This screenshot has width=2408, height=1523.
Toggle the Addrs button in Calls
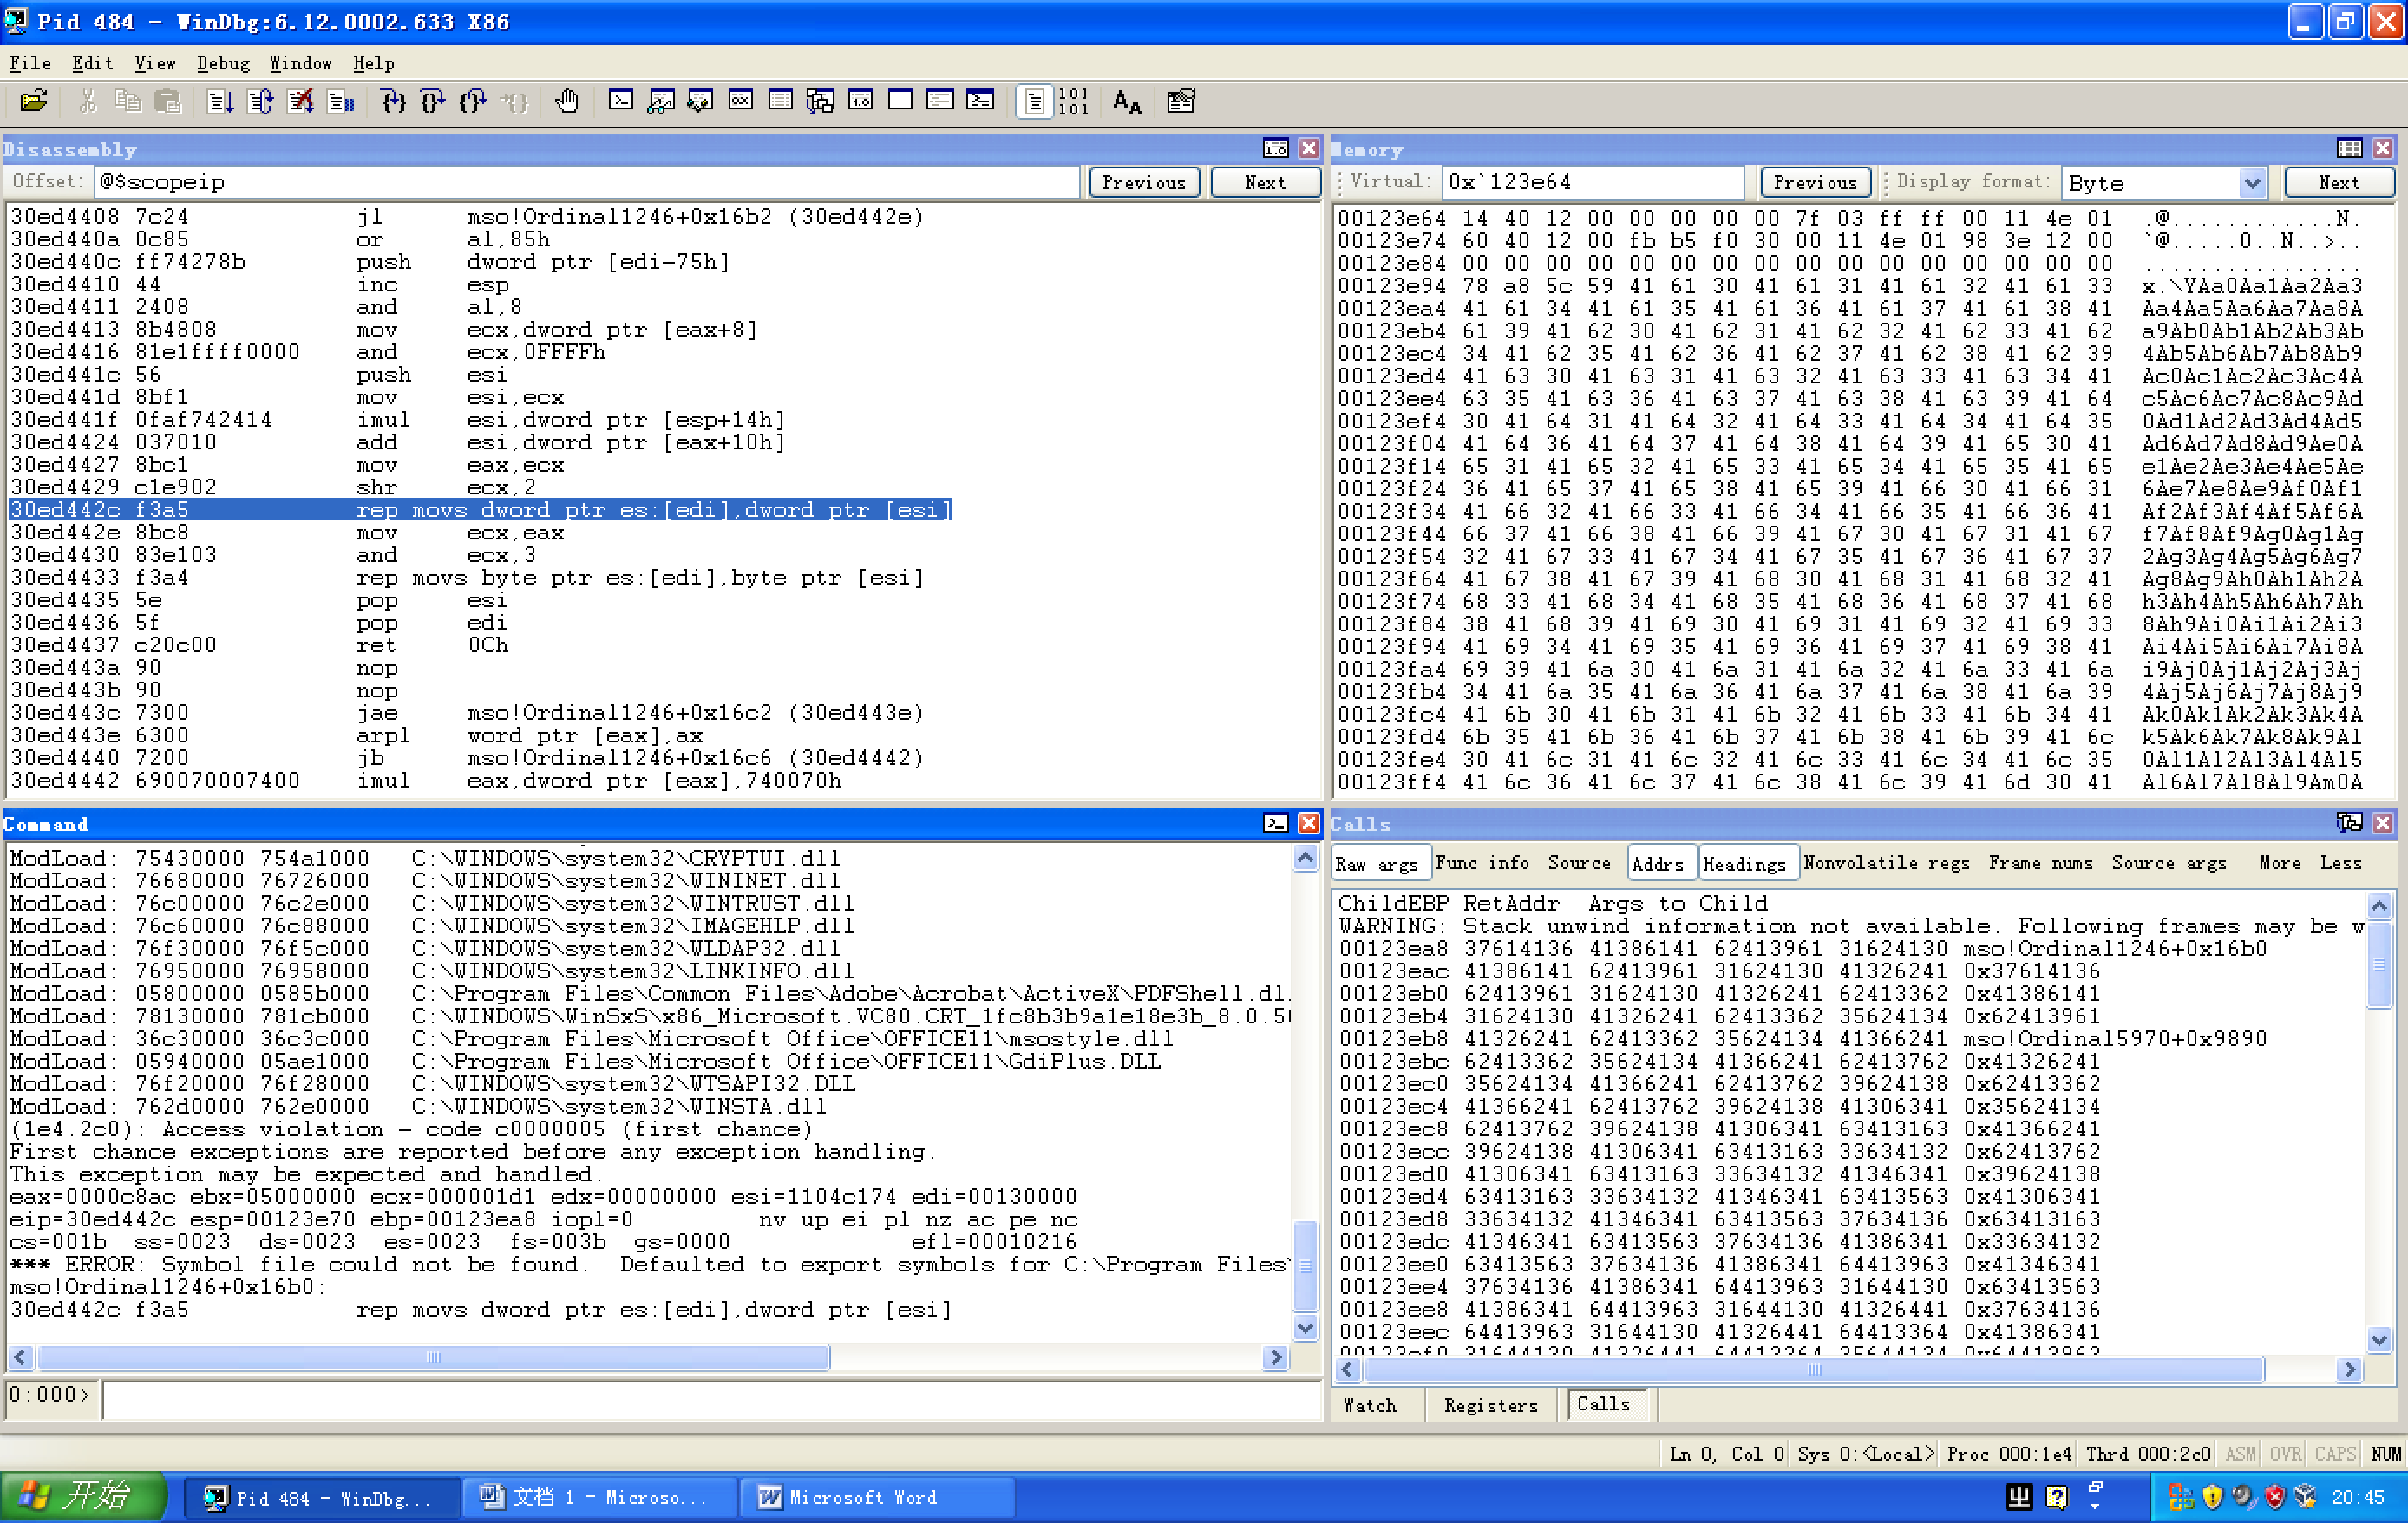click(1657, 864)
